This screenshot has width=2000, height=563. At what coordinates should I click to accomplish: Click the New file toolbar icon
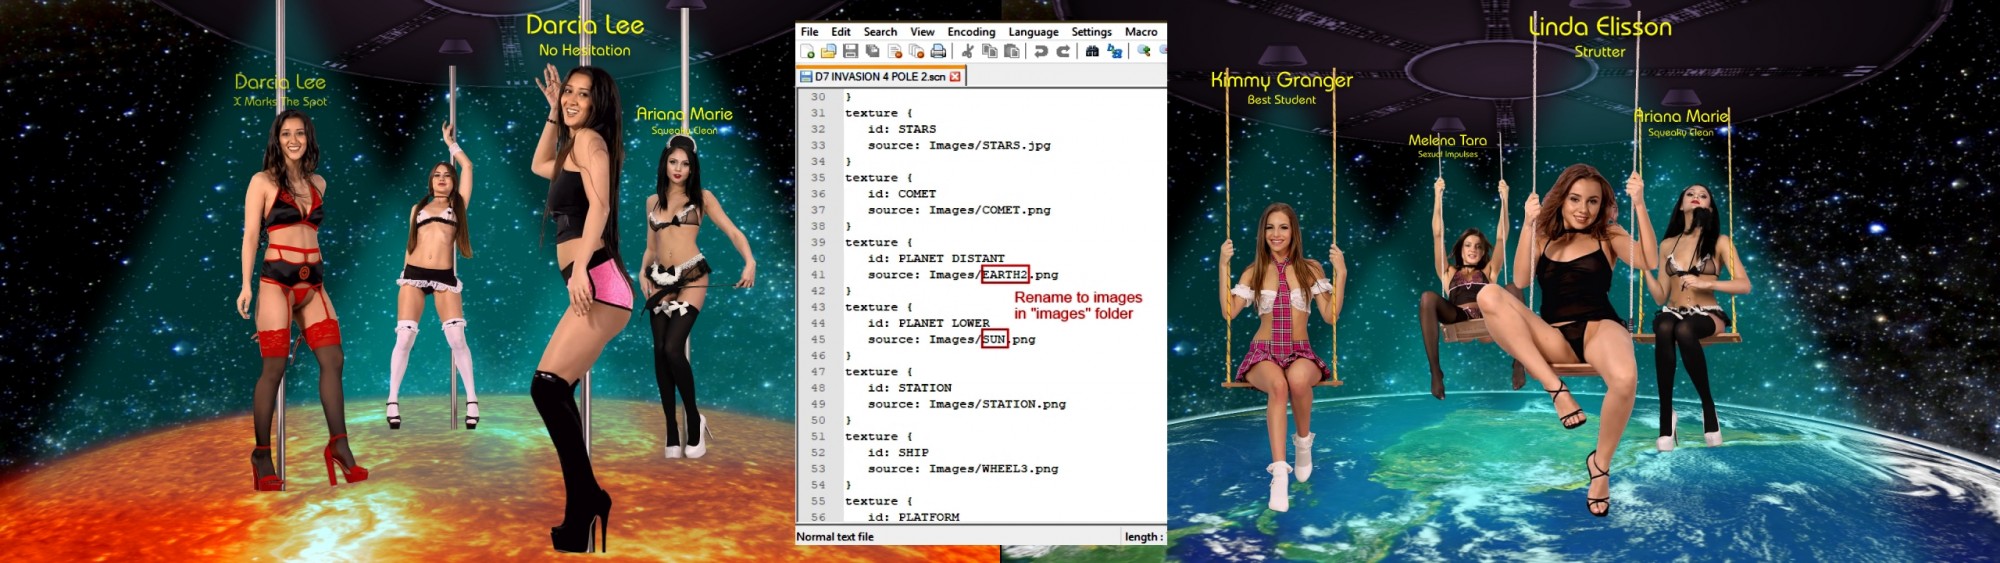click(807, 51)
